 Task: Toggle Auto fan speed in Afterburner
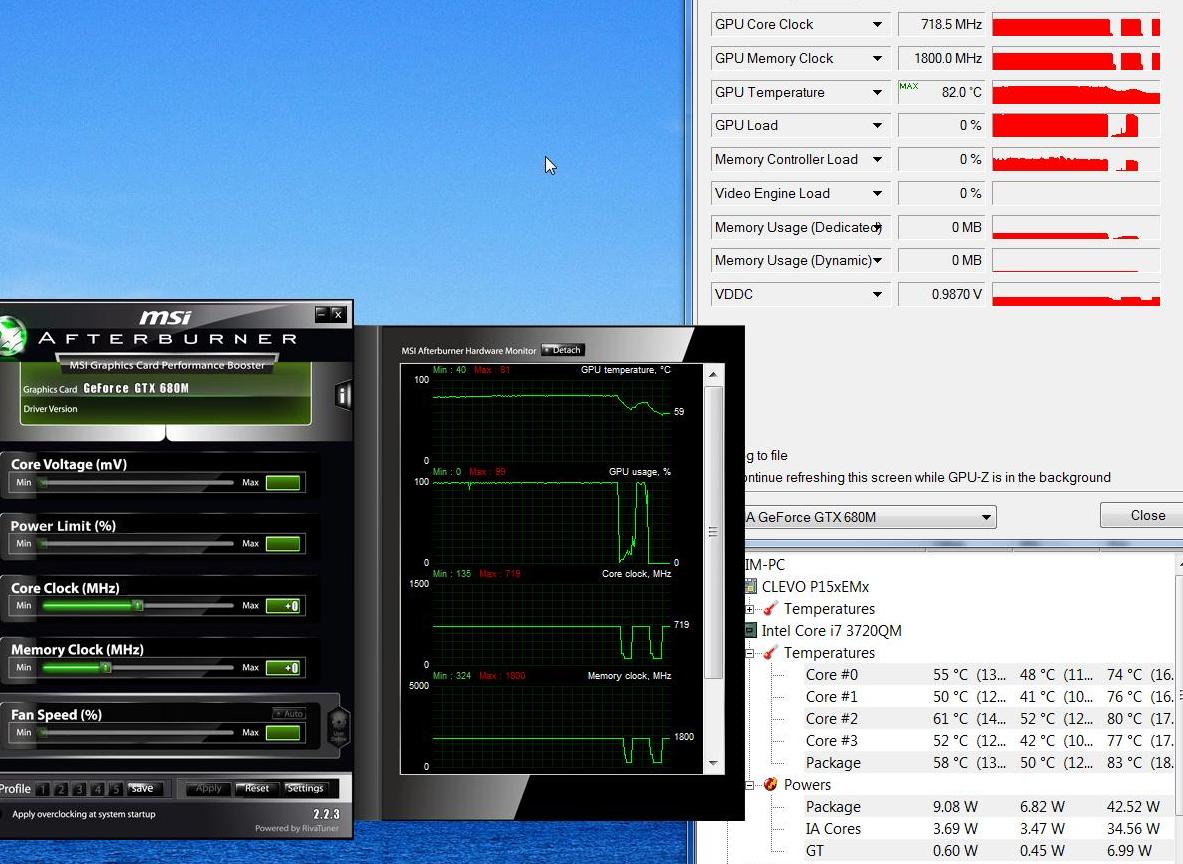pyautogui.click(x=289, y=713)
